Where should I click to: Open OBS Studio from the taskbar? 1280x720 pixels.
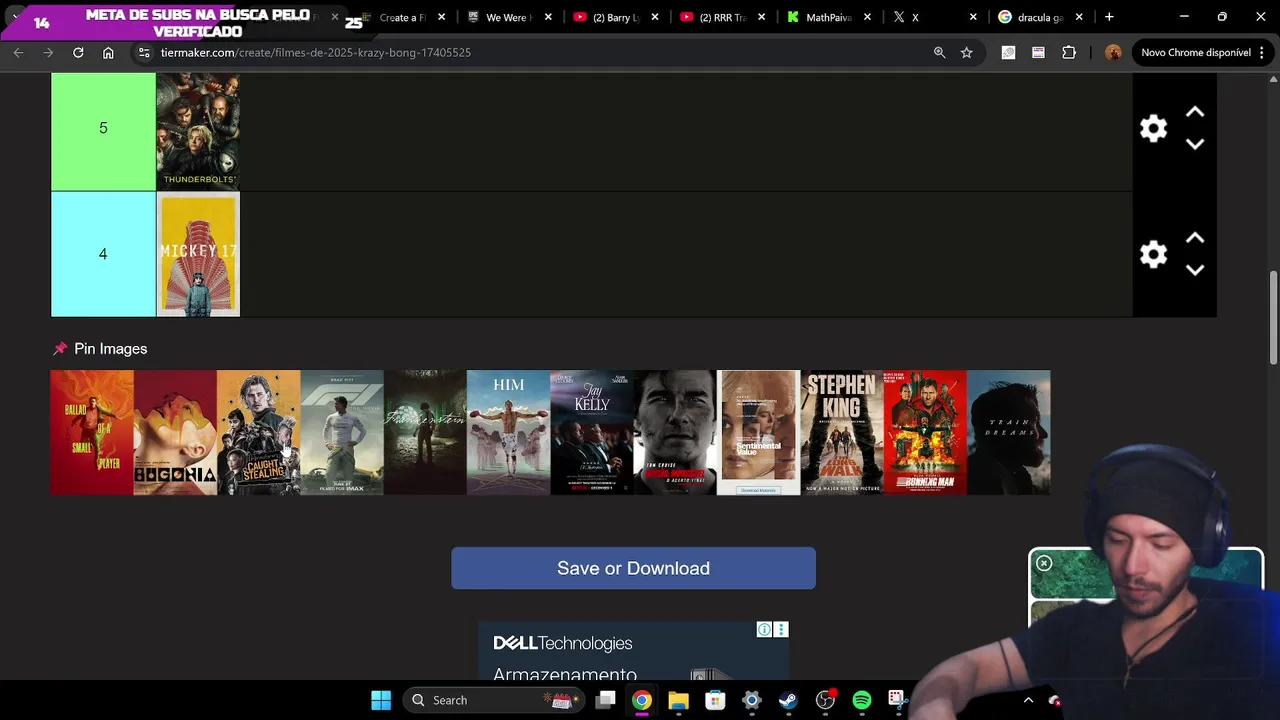click(x=825, y=700)
